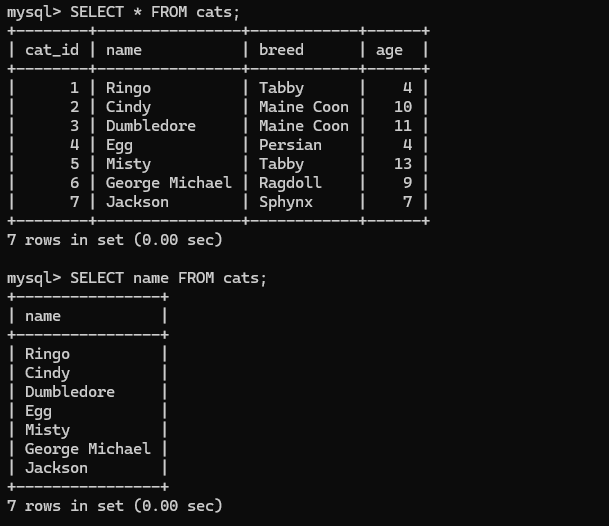Viewport: 609px width, 526px height.
Task: Click Misty in the second table
Action: click(47, 430)
